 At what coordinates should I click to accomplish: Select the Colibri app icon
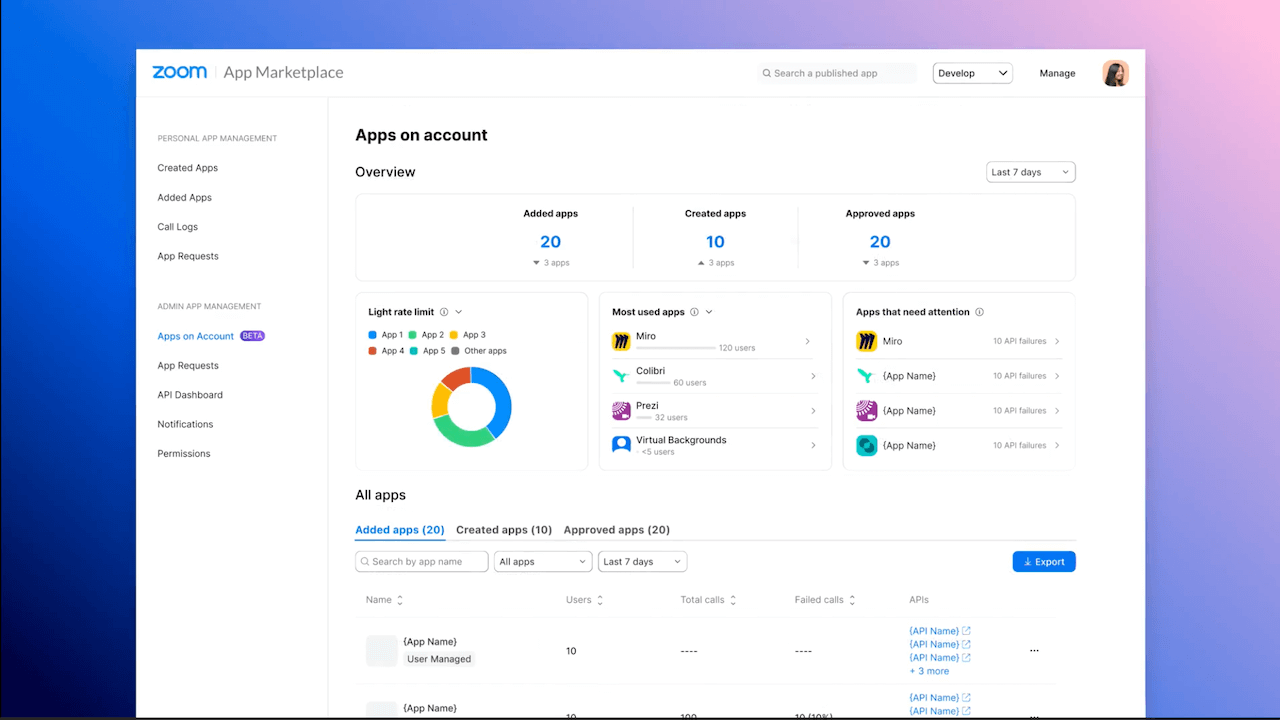coord(620,376)
